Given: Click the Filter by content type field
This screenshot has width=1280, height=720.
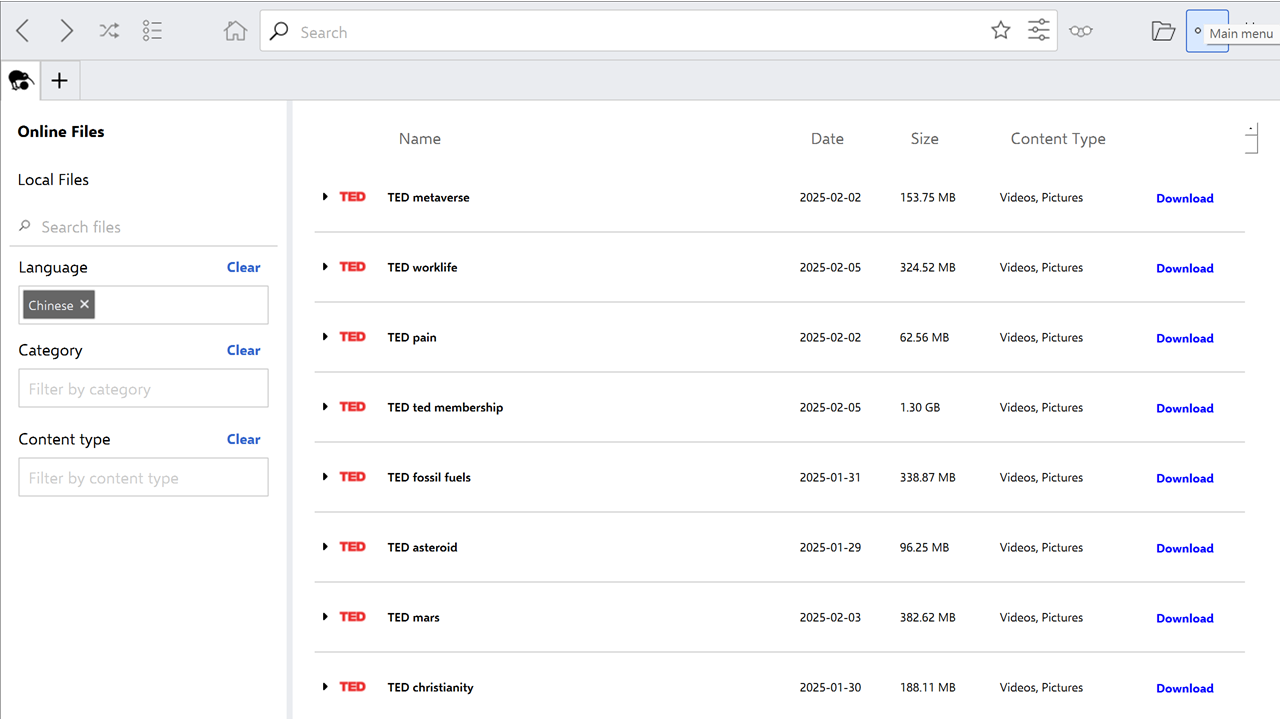Looking at the screenshot, I should pos(143,478).
